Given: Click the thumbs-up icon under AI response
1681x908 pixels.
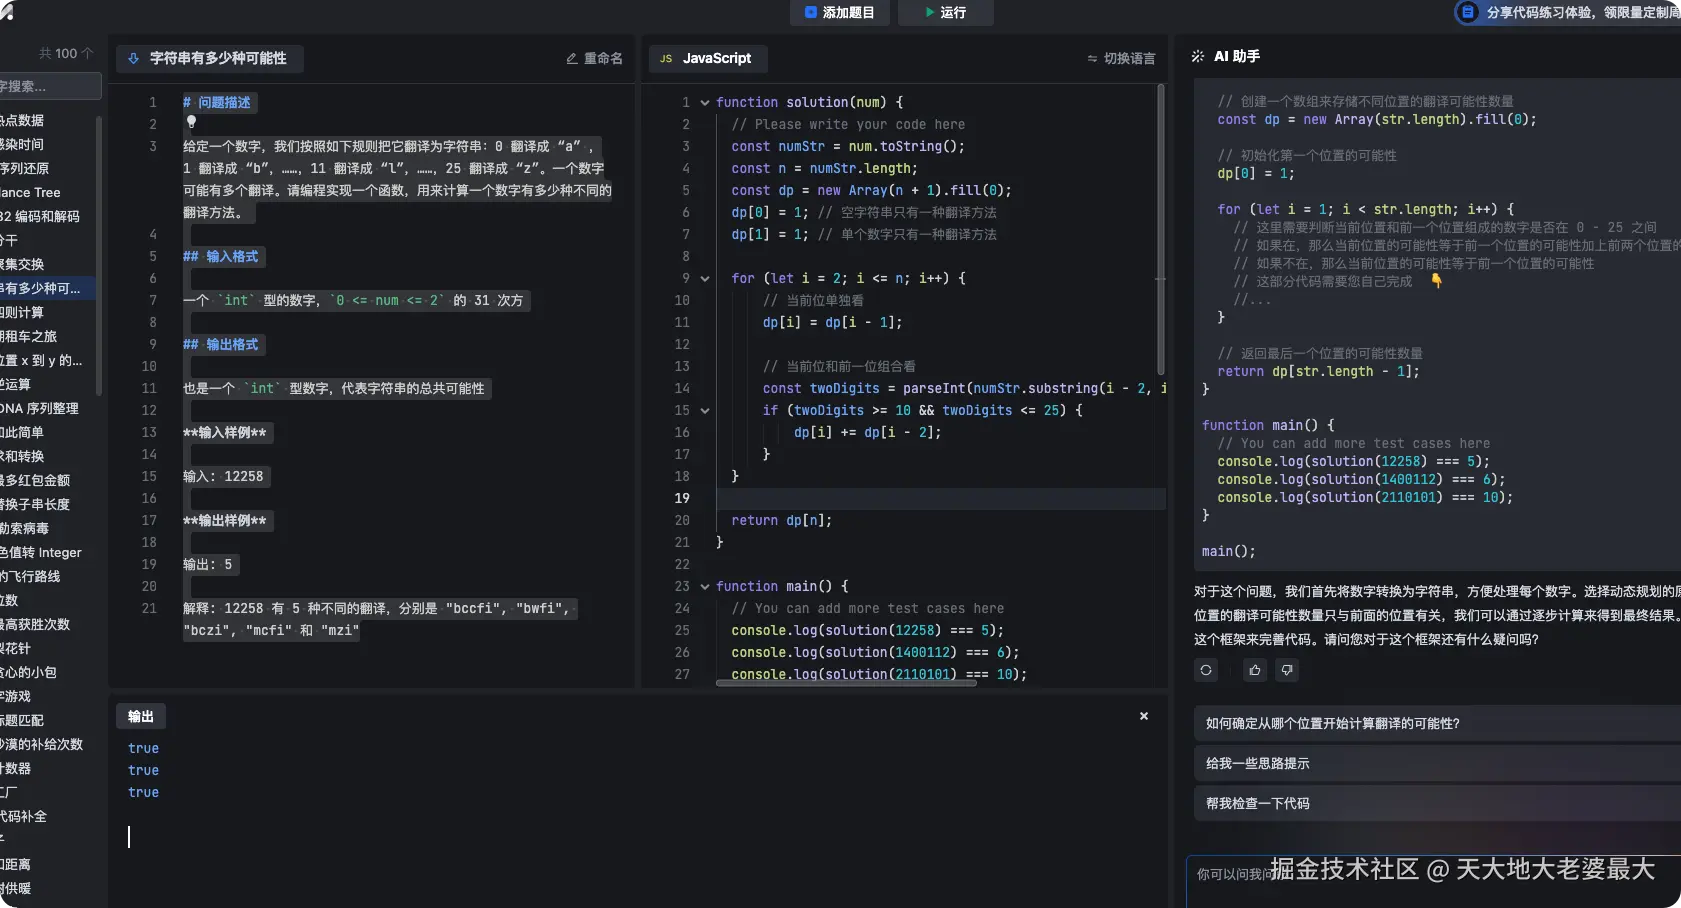Looking at the screenshot, I should click(1255, 670).
